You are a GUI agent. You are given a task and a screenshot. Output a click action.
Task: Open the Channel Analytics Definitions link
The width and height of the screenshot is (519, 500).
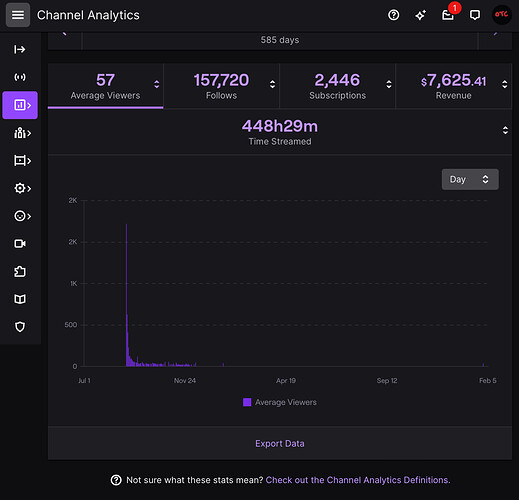click(358, 480)
